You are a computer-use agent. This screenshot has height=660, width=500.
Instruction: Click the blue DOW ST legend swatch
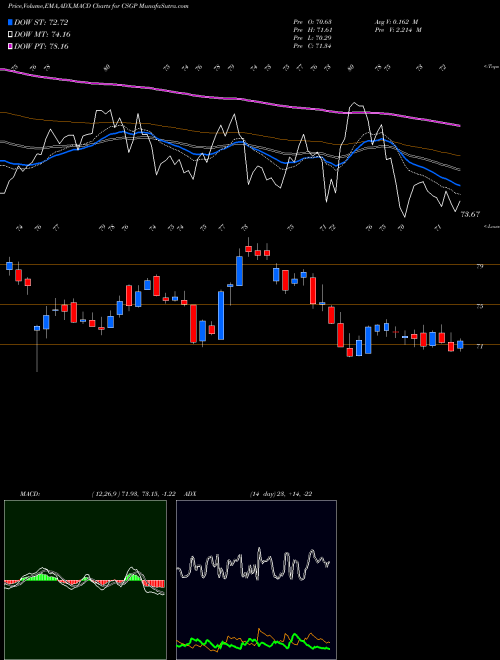(11, 22)
